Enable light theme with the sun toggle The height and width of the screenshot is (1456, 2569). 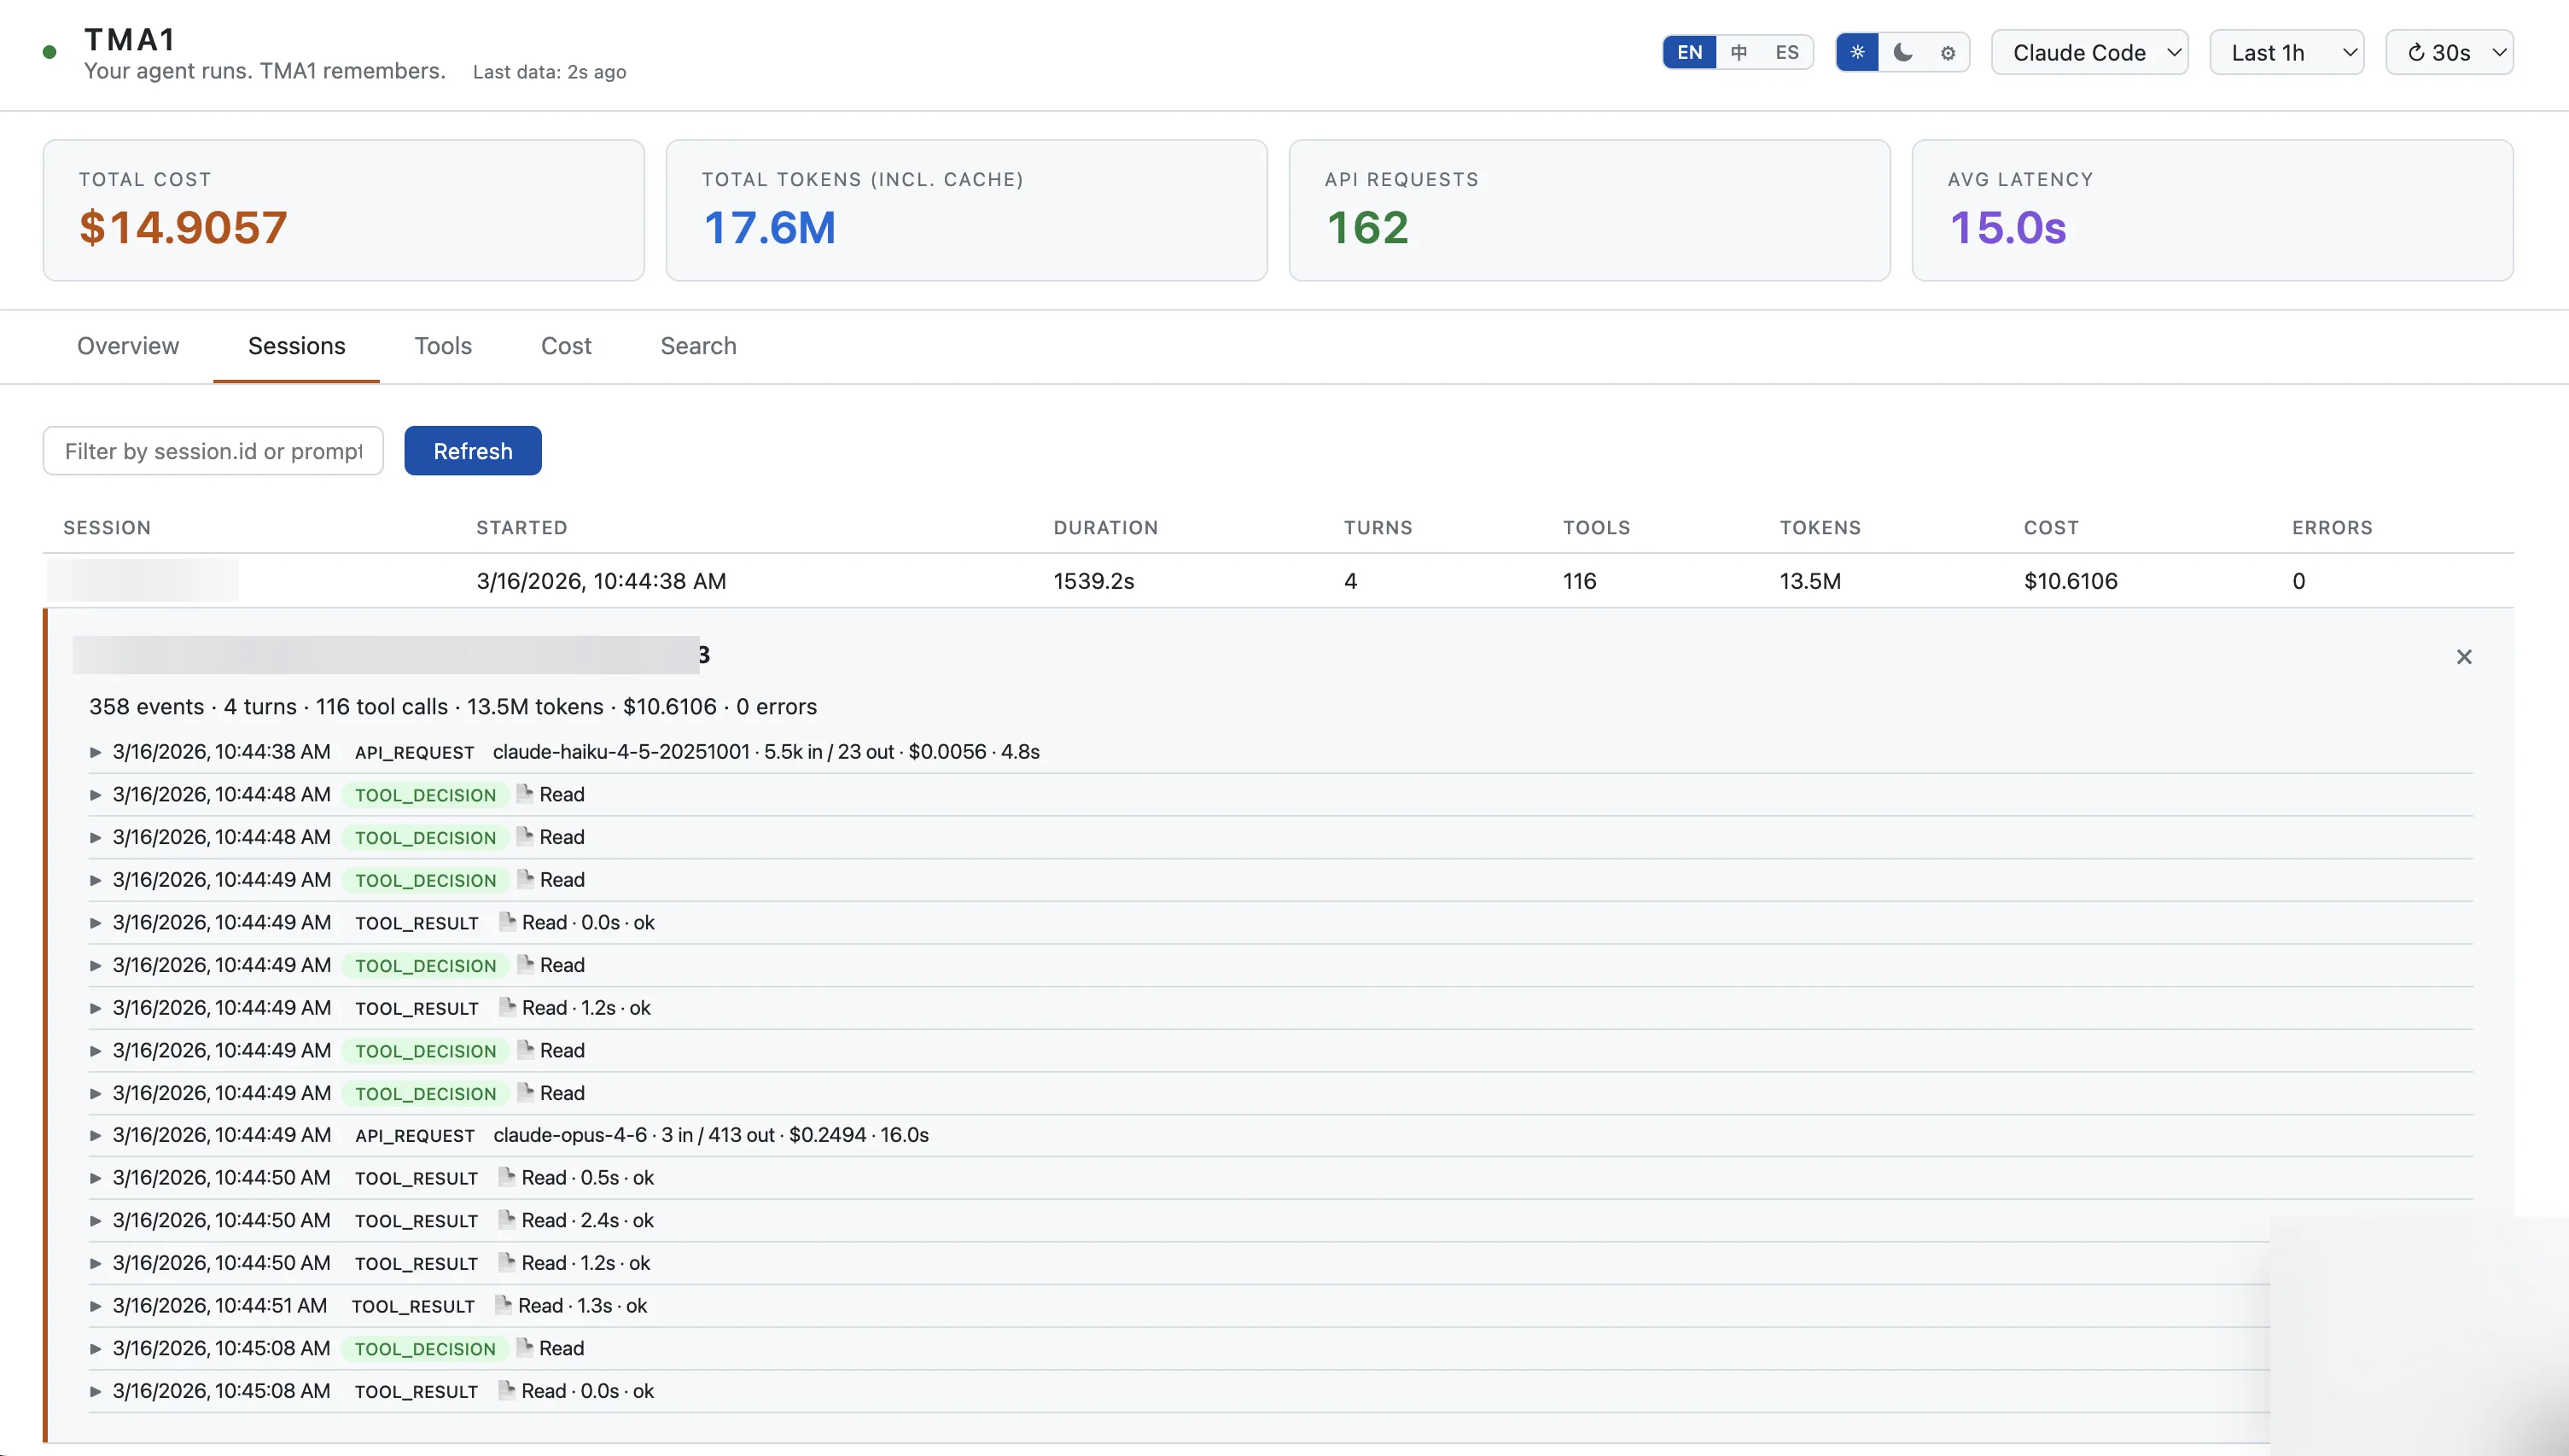1858,52
